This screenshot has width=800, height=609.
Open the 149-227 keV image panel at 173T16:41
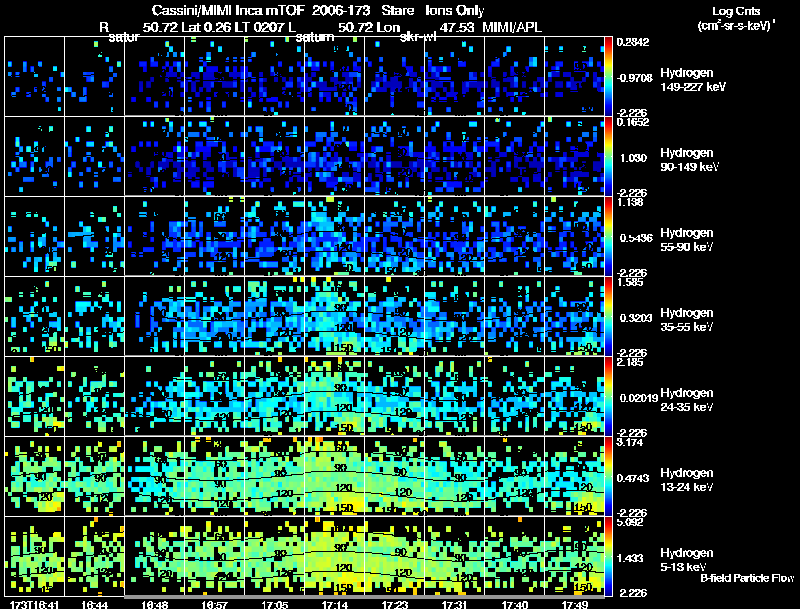click(34, 76)
